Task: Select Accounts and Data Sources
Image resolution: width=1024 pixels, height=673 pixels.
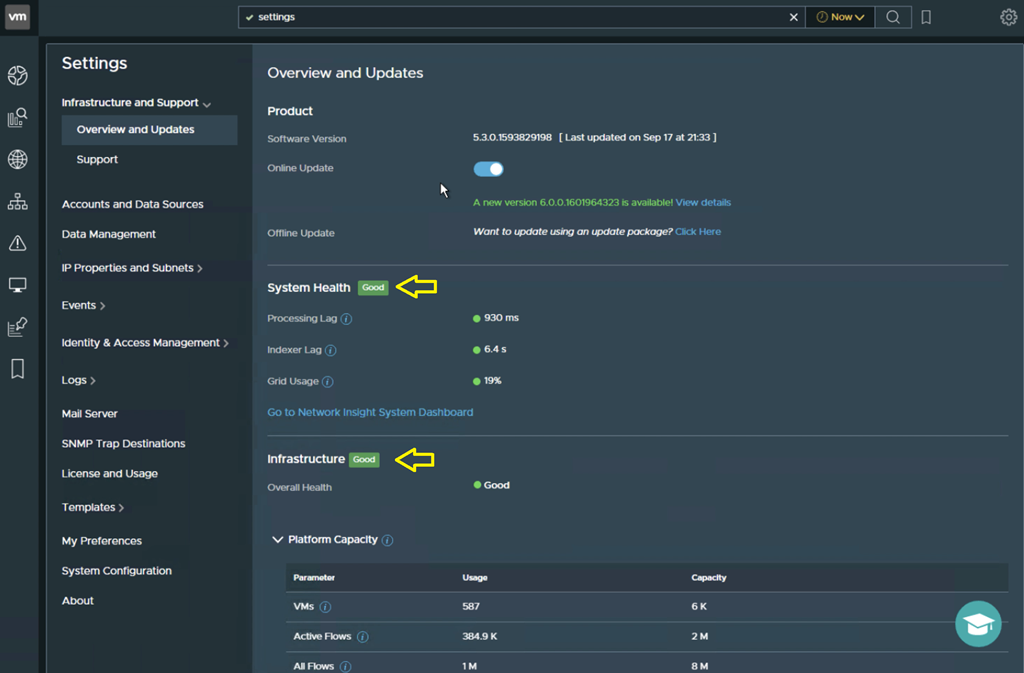Action: pos(132,204)
